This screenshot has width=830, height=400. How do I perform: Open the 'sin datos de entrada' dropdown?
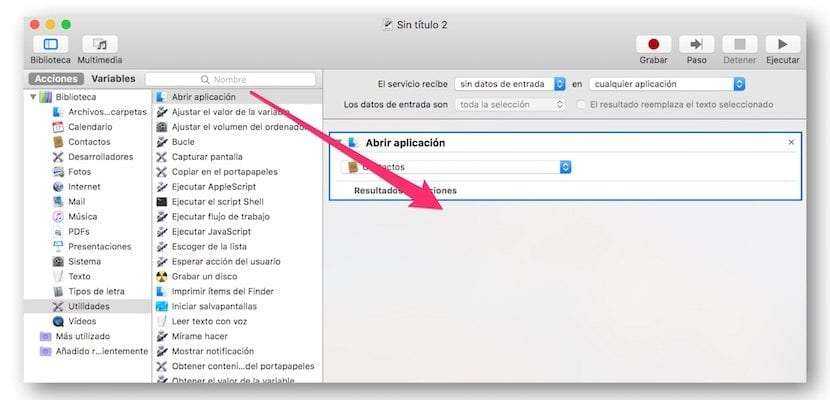pos(510,84)
